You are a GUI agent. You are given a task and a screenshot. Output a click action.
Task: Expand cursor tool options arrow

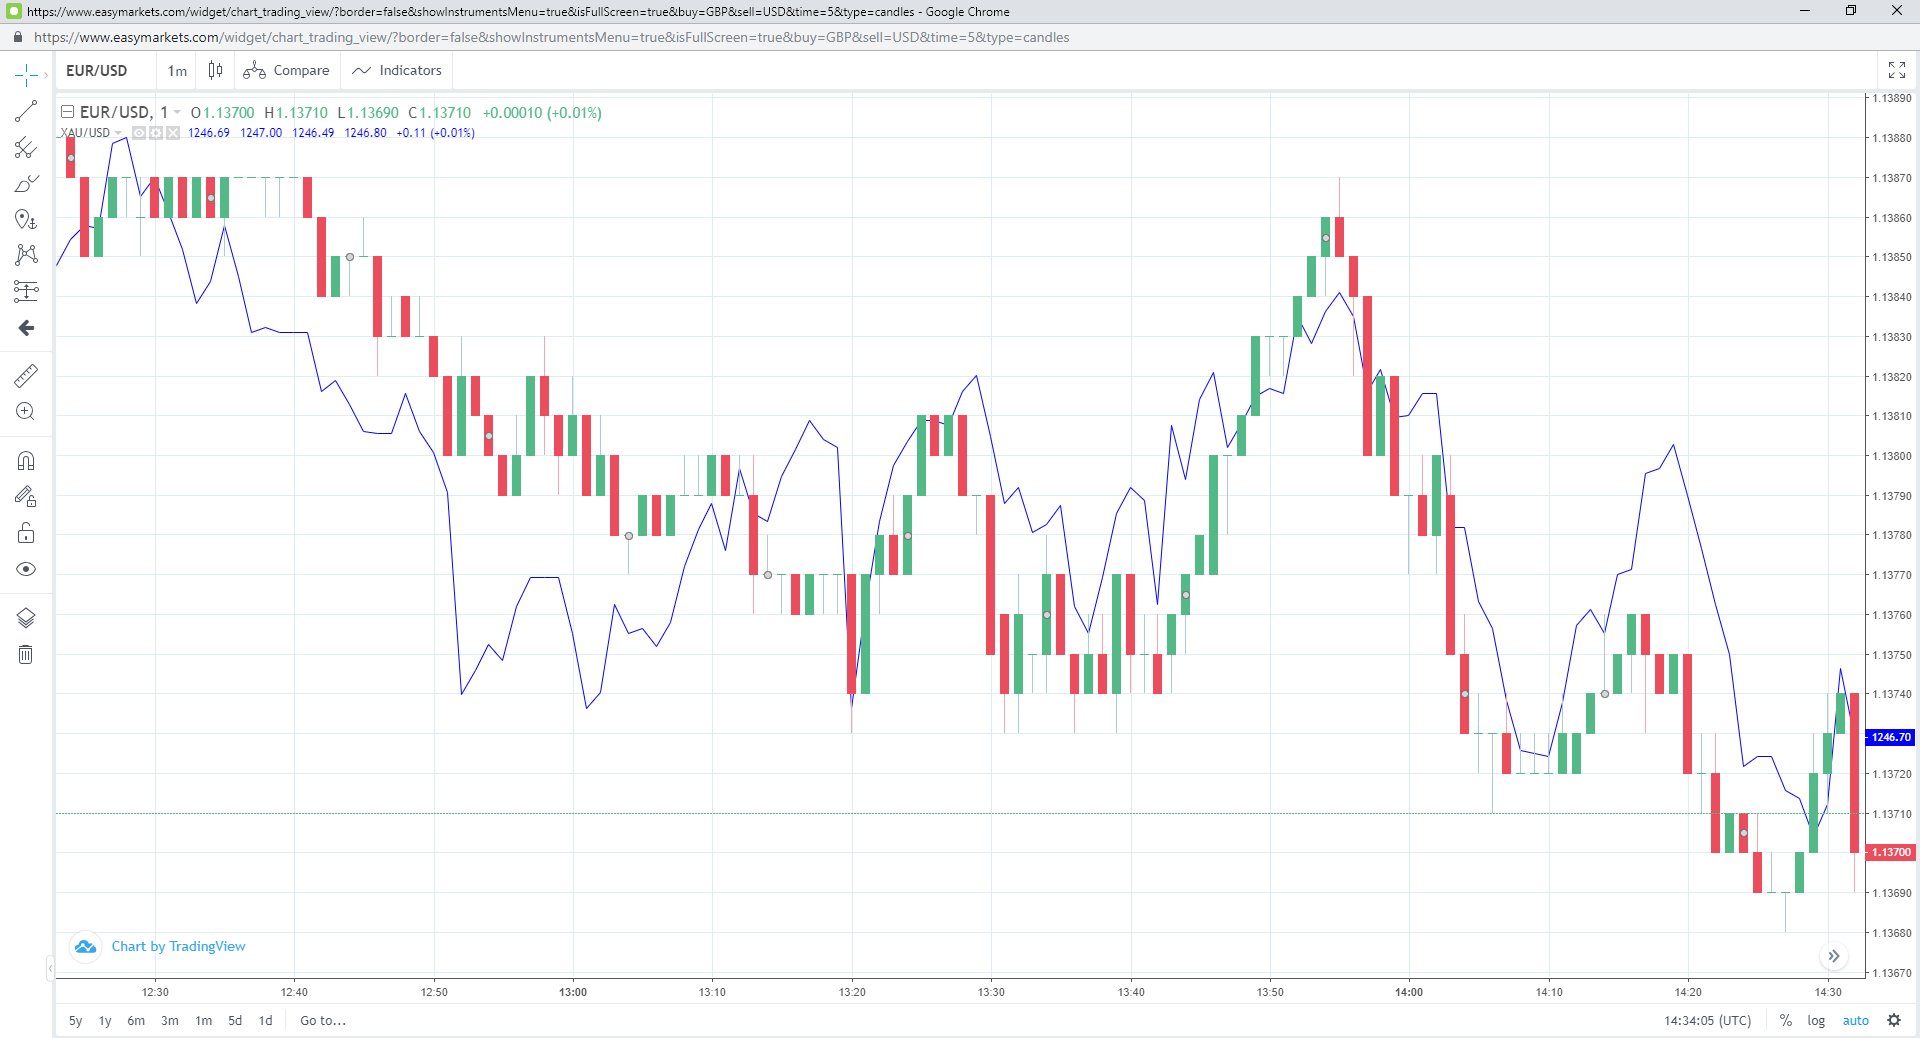pyautogui.click(x=47, y=75)
